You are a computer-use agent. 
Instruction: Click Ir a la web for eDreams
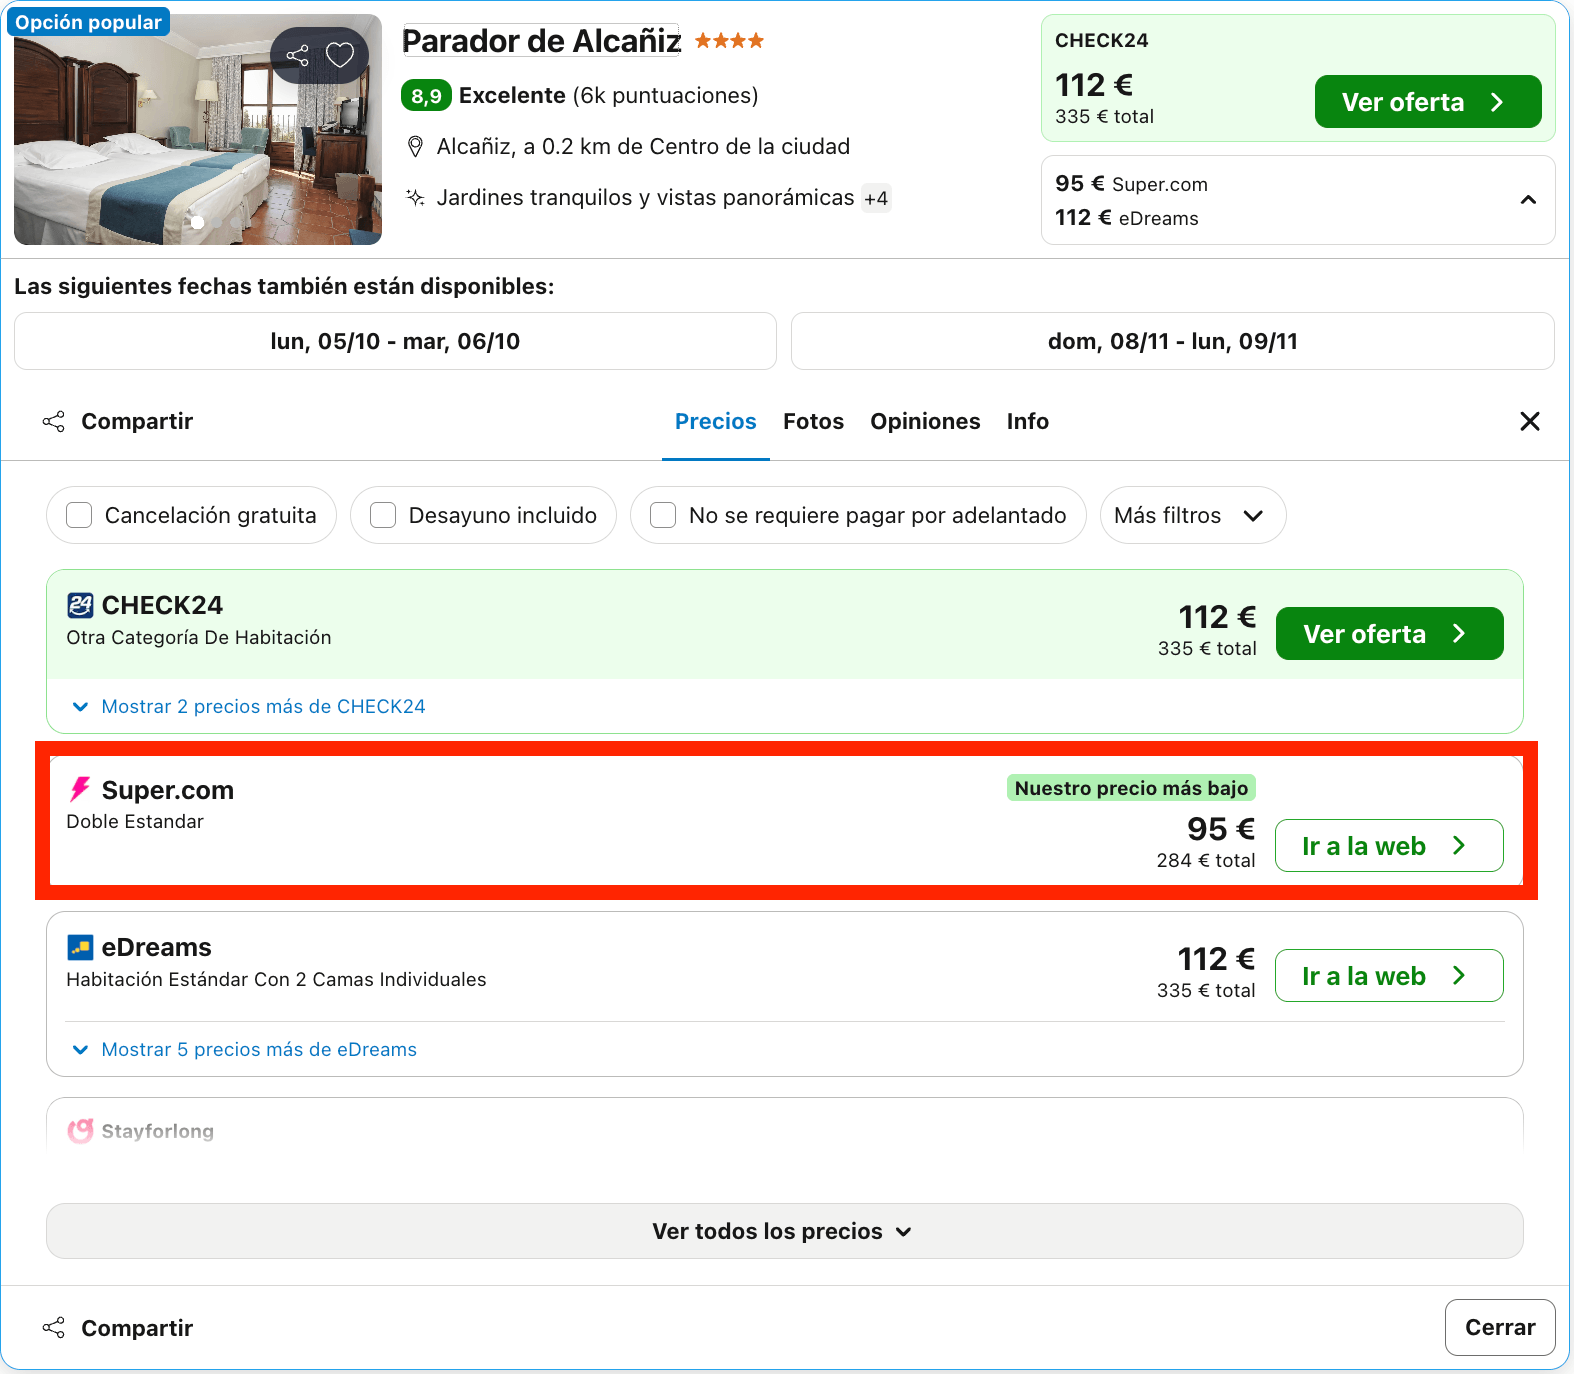pos(1389,976)
